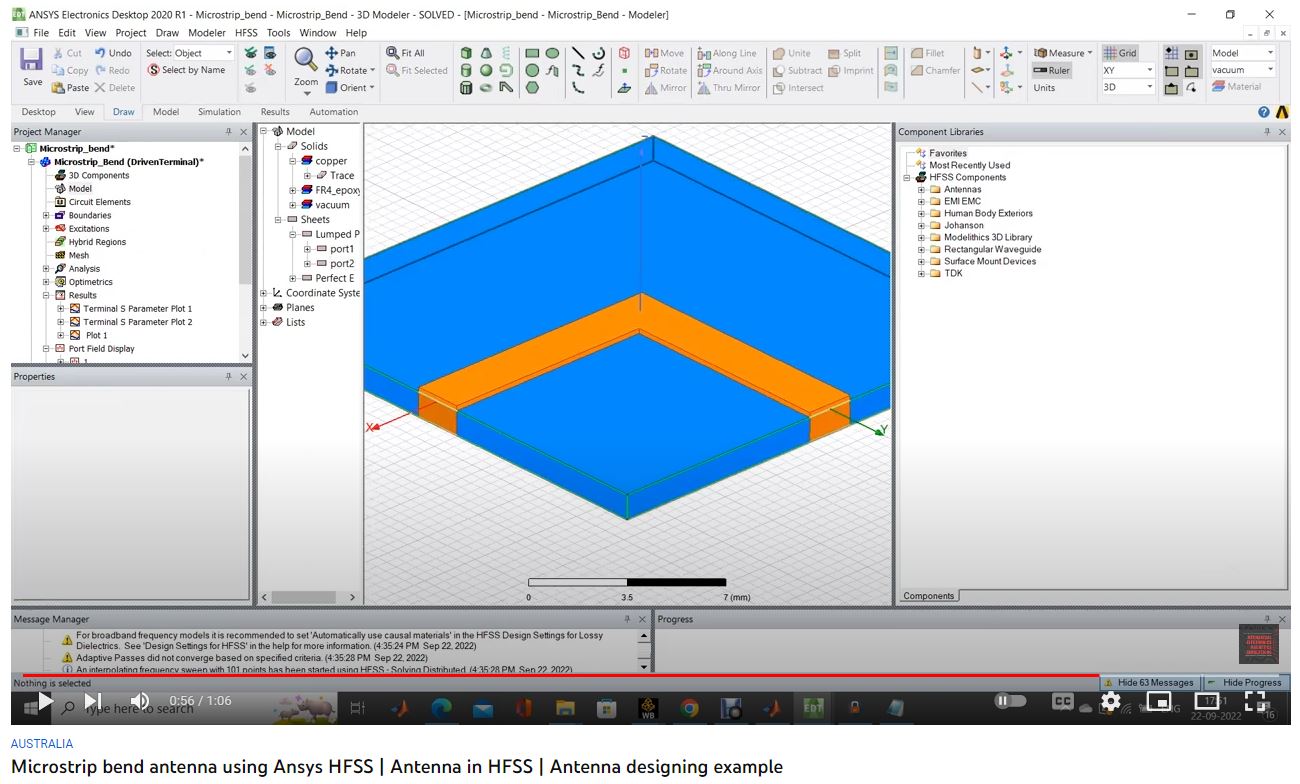Open the Project menu
1300x784 pixels.
tap(131, 33)
